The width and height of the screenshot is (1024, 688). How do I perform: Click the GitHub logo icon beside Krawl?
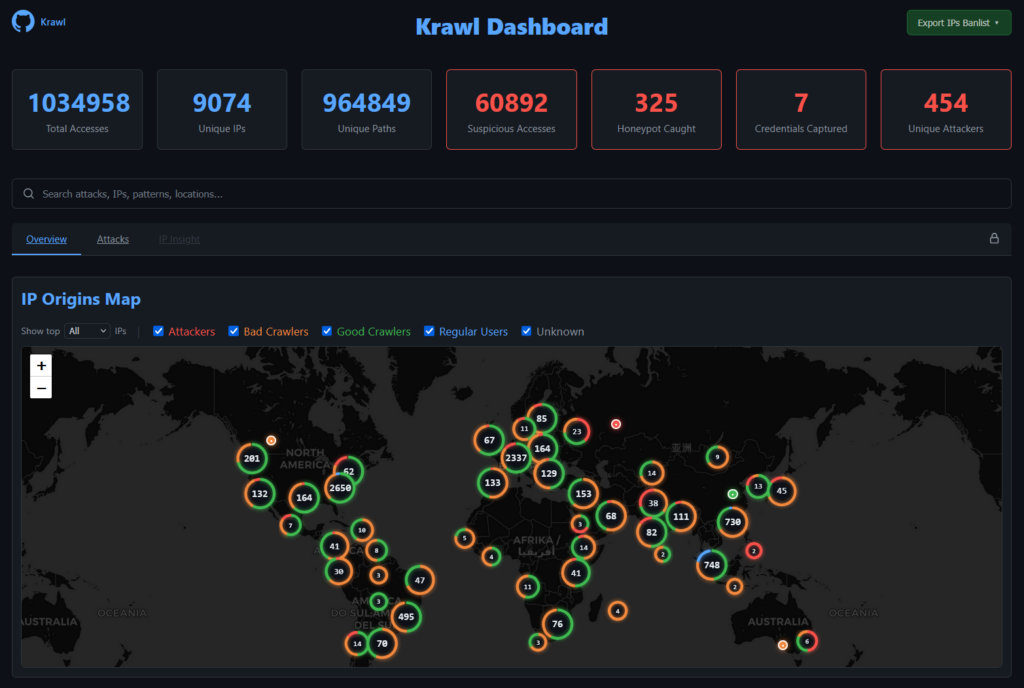(x=23, y=22)
